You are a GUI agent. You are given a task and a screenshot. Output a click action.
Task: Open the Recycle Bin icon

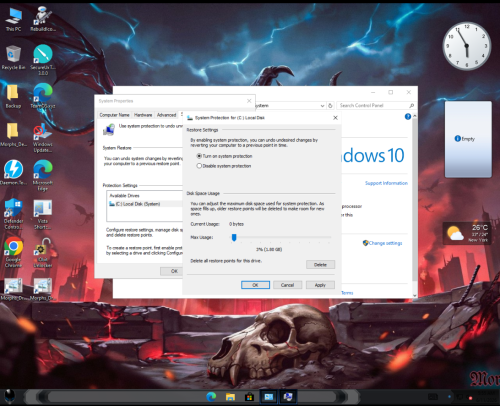coord(13,57)
